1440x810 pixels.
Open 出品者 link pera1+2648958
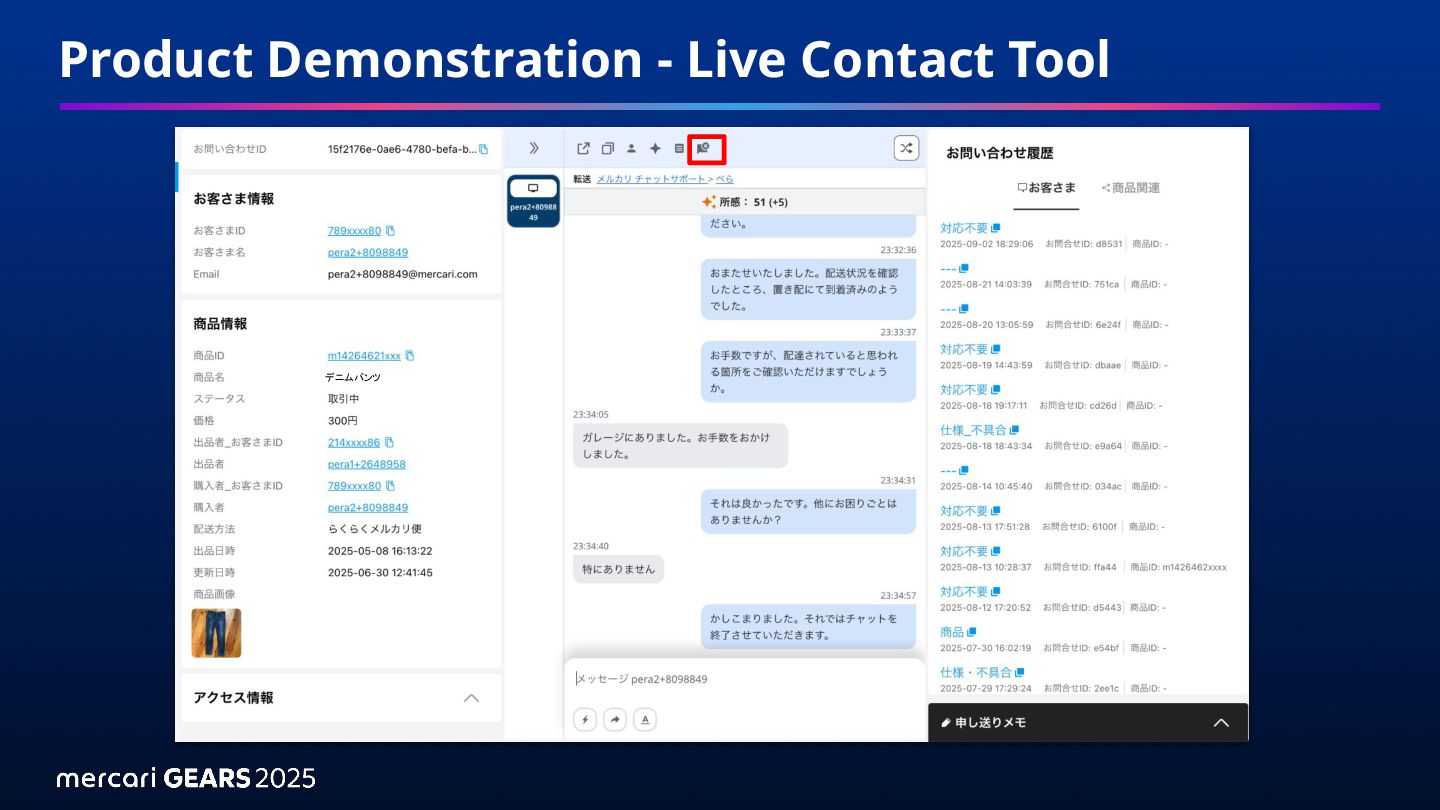(x=367, y=464)
